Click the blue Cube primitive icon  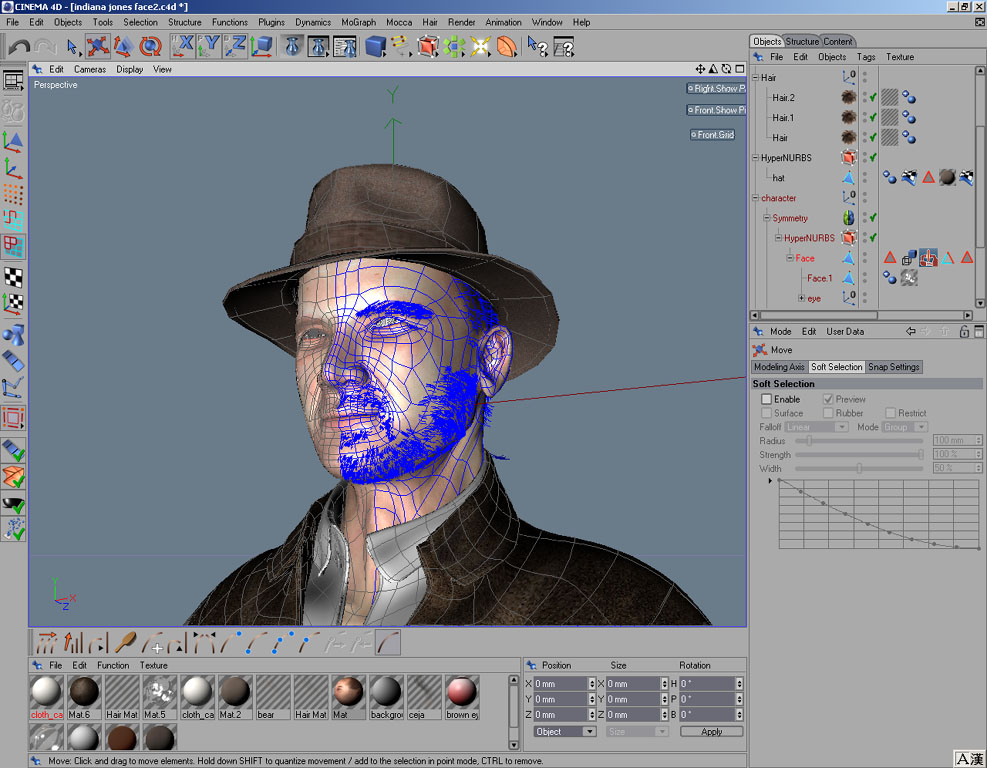click(375, 47)
